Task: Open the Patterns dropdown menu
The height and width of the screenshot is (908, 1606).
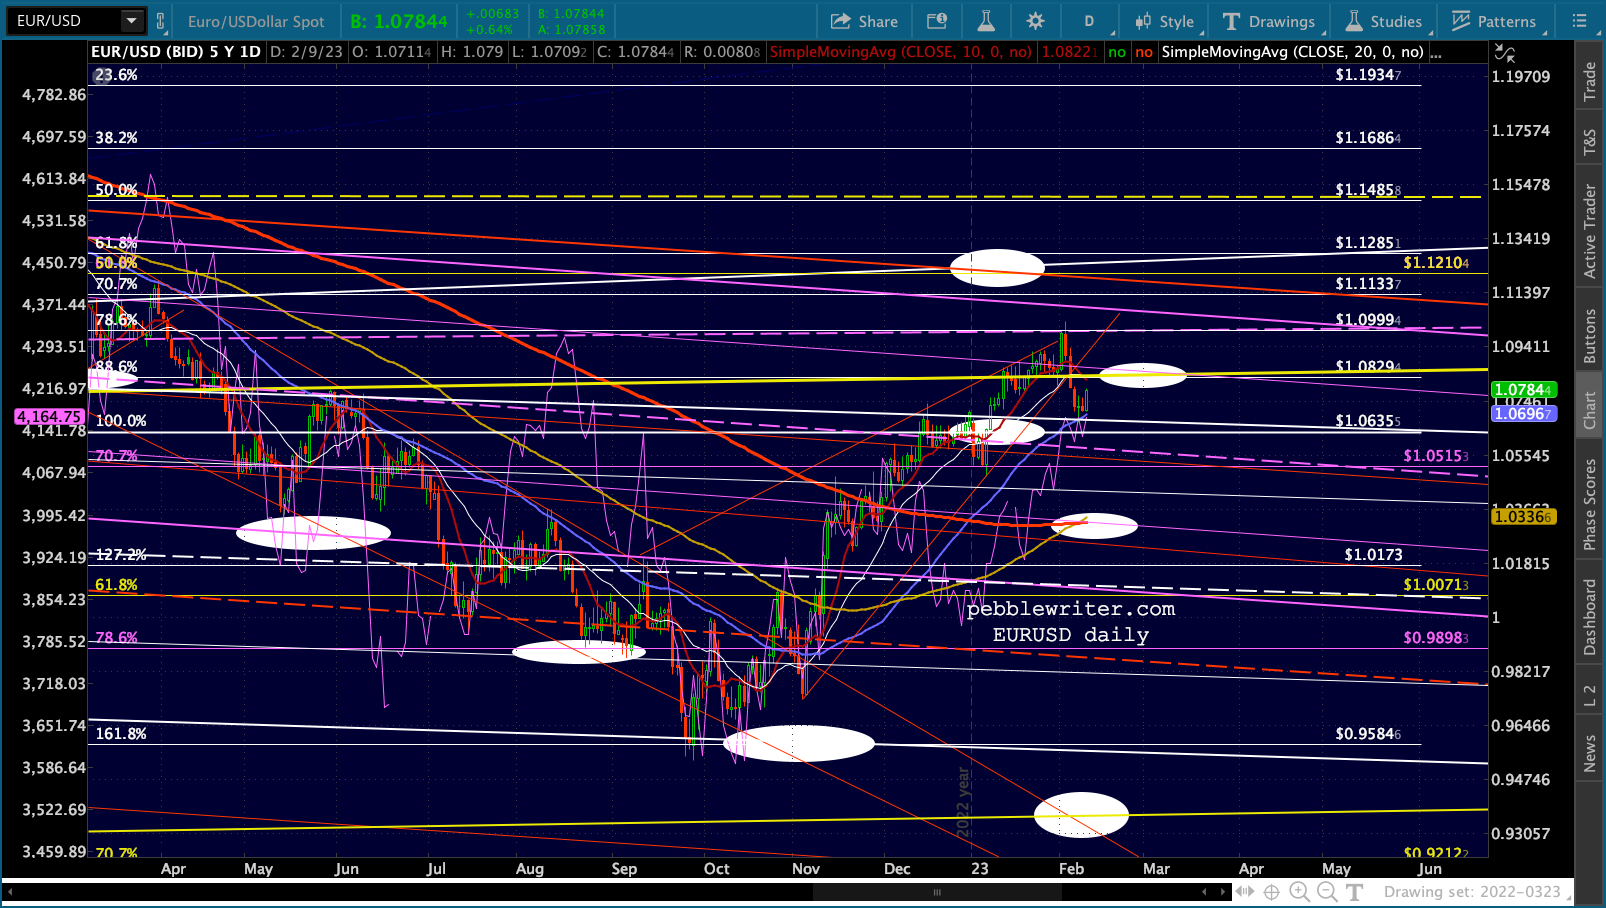Action: point(1495,21)
